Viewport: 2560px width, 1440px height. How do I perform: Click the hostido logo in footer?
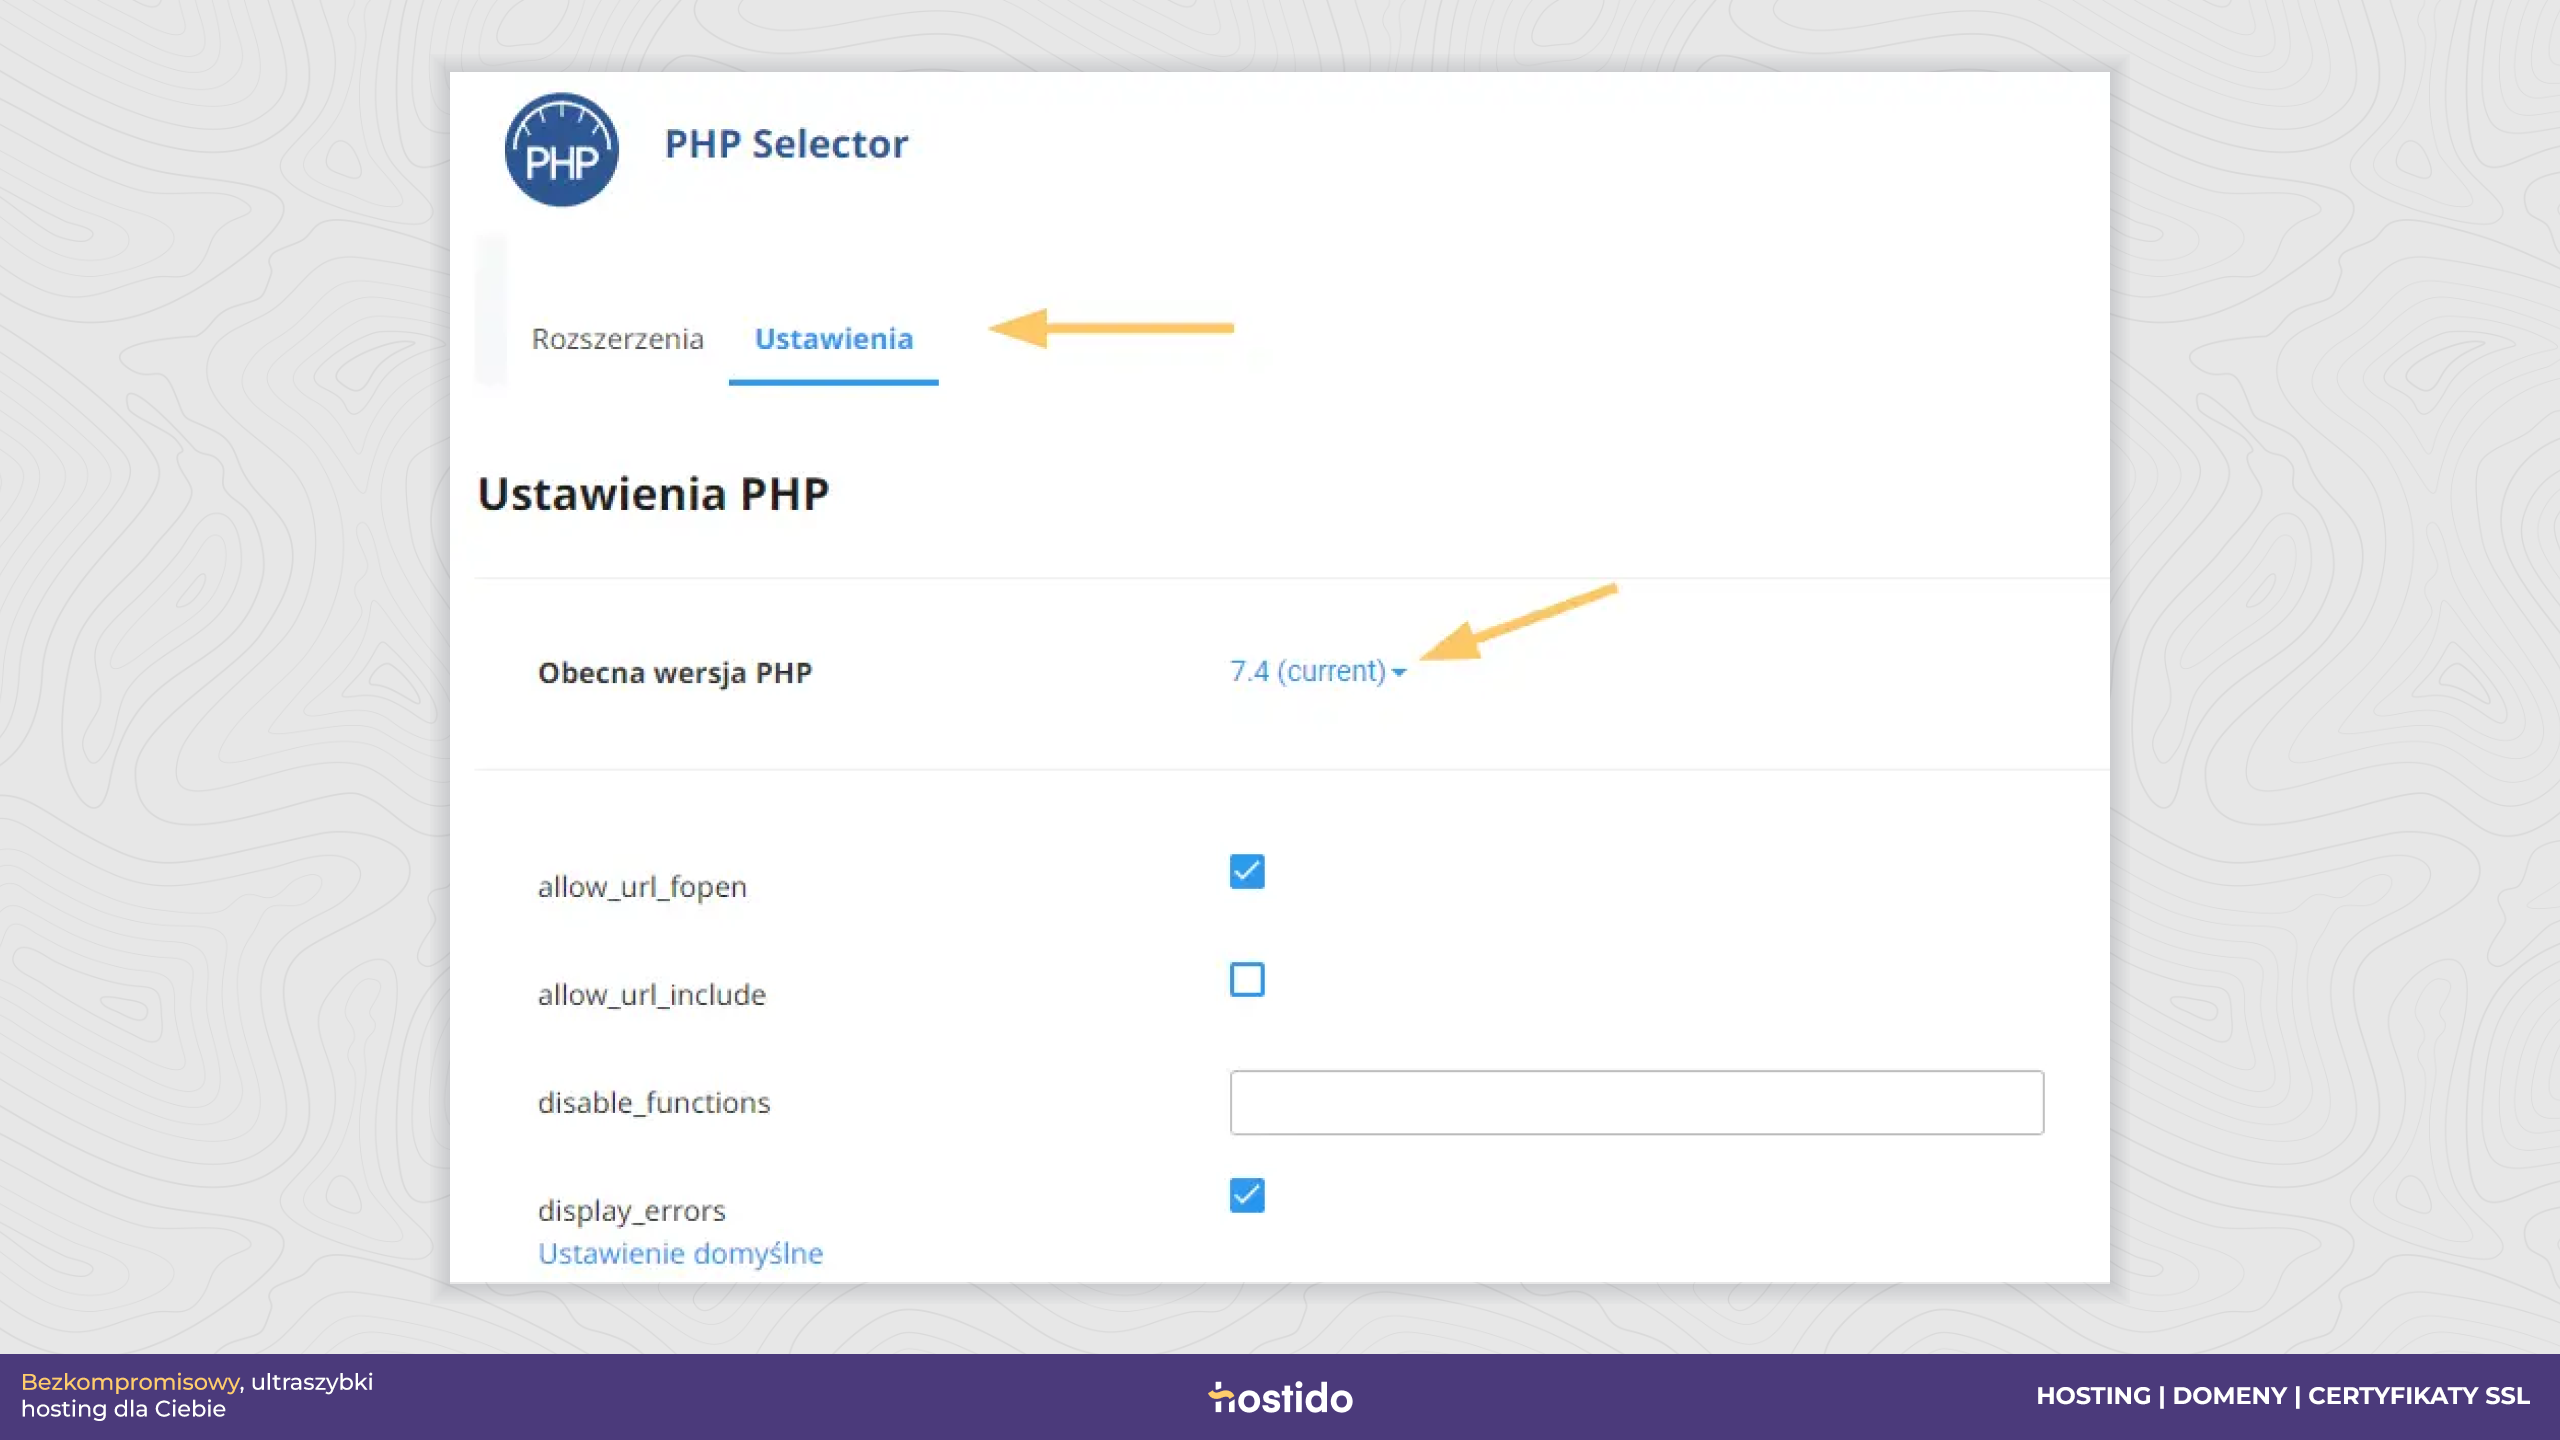1280,1397
